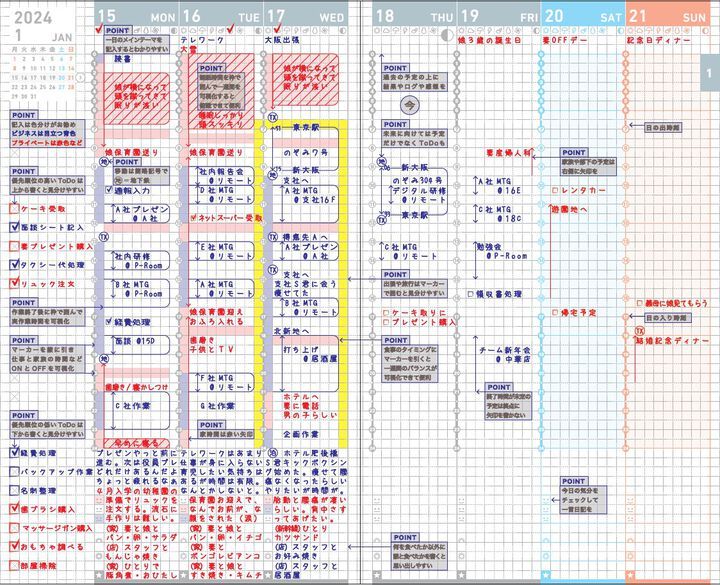Check the 領収書処理 box on Friday
Viewport: 720px width, 585px height.
tap(470, 294)
